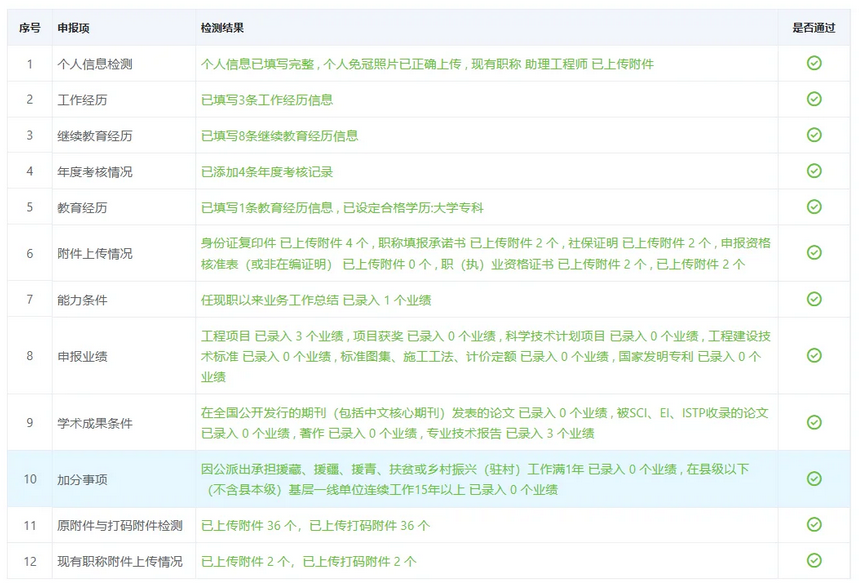Viewport: 859px width, 588px height.
Task: Click the 是否通过 column header
Action: (x=813, y=28)
